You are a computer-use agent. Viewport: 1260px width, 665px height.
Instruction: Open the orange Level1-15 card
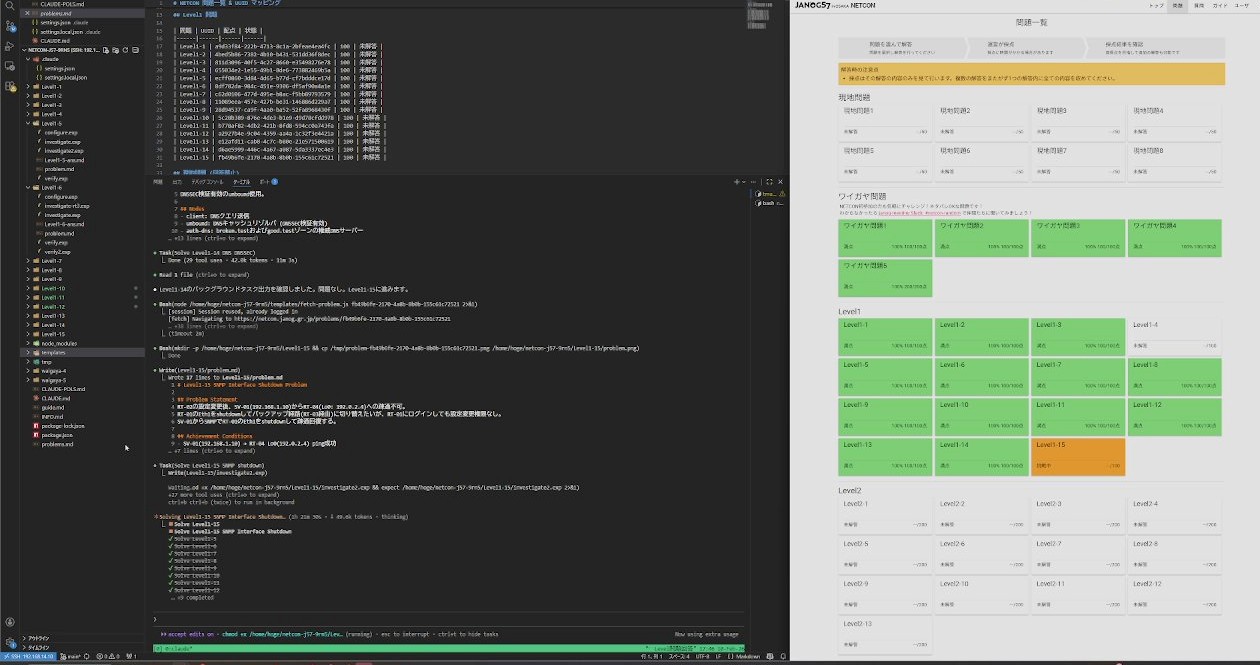1078,458
